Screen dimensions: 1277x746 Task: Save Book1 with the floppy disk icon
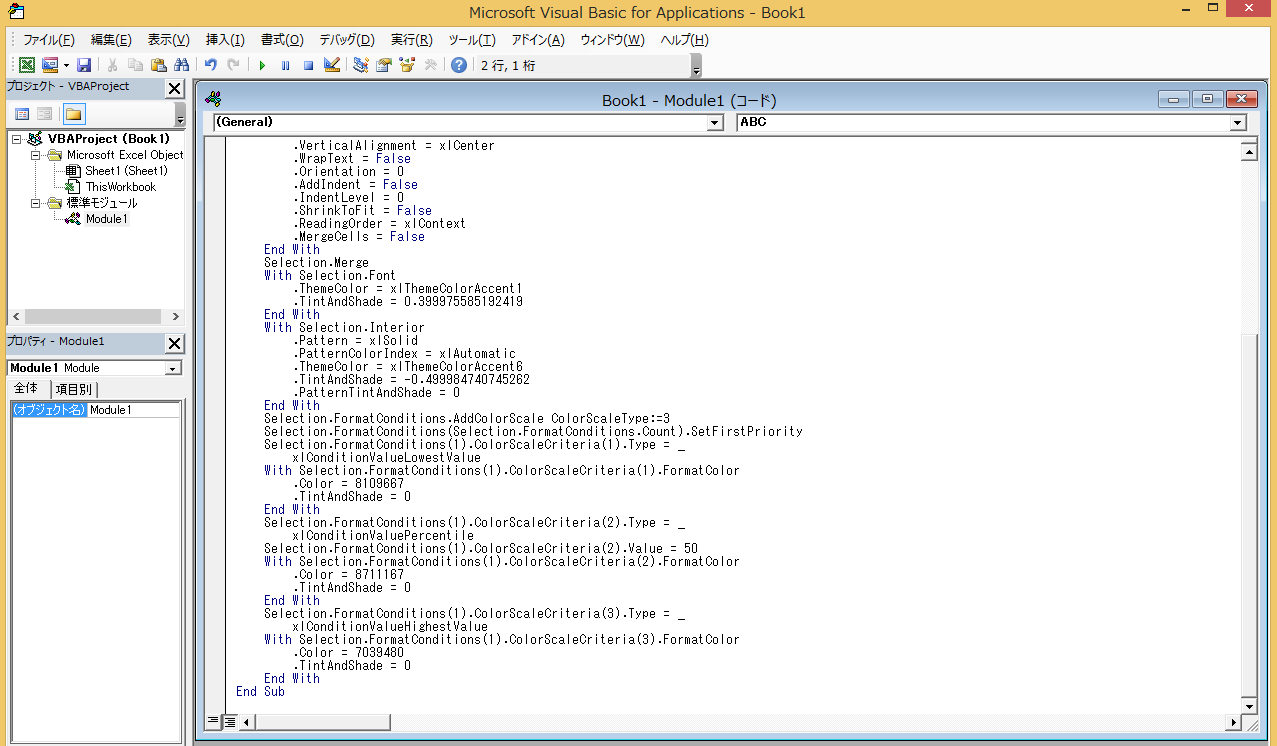point(84,65)
